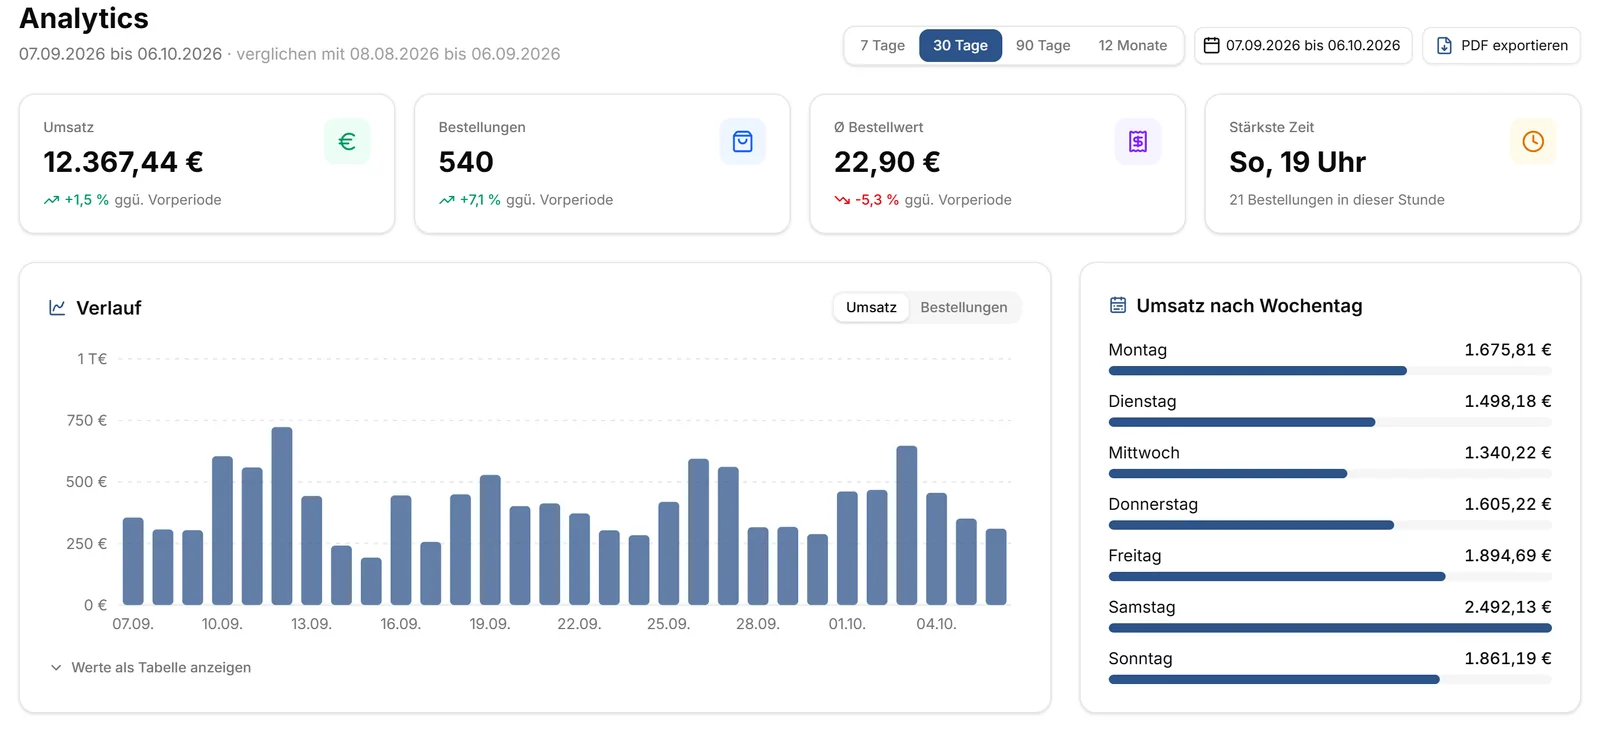Click the Freitag revenue progress bar
The height and width of the screenshot is (732, 1600).
tap(1330, 577)
